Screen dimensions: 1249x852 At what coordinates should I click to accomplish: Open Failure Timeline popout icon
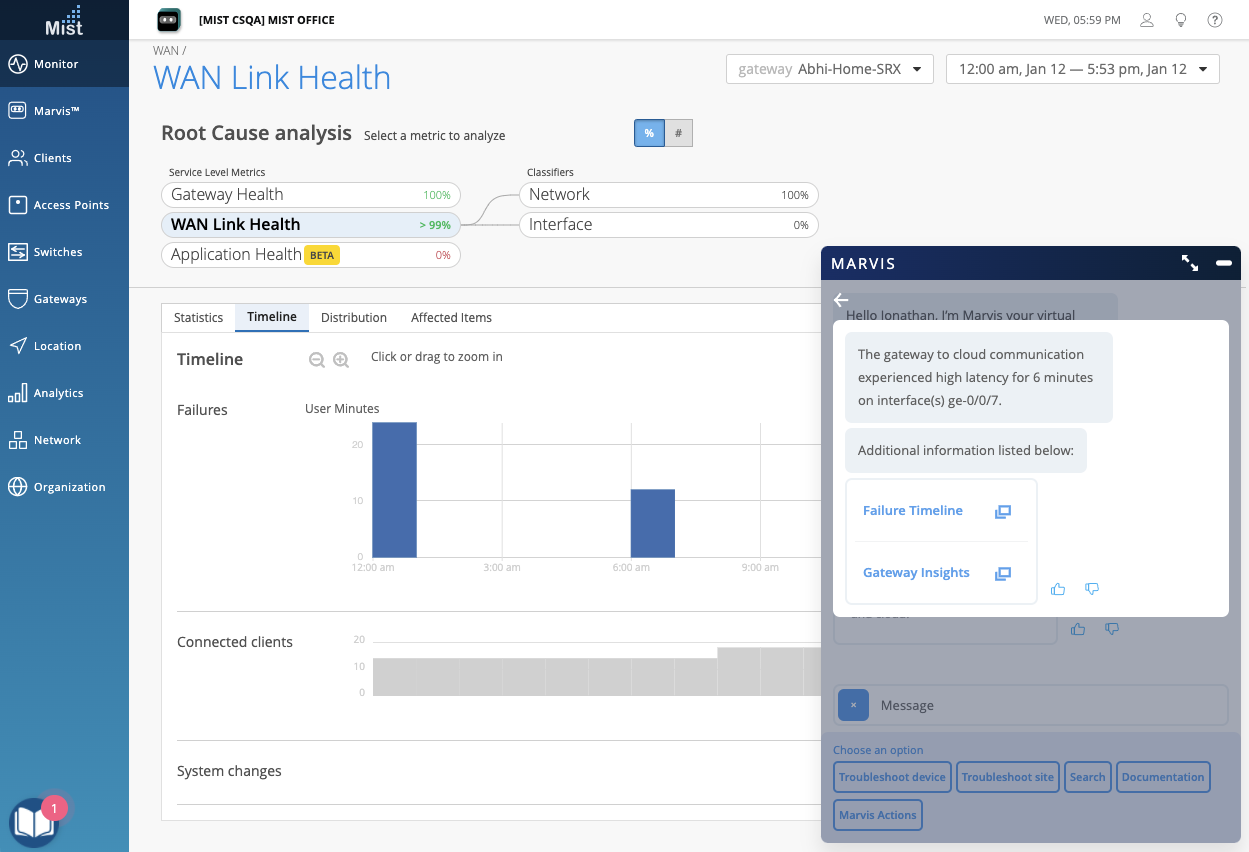point(1003,511)
